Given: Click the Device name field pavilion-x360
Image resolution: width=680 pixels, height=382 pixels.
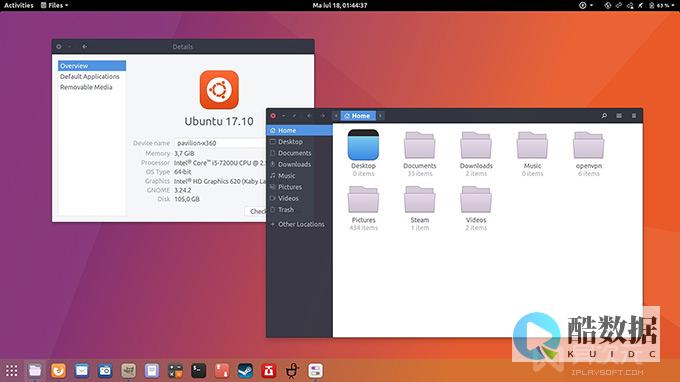Looking at the screenshot, I should tap(220, 143).
